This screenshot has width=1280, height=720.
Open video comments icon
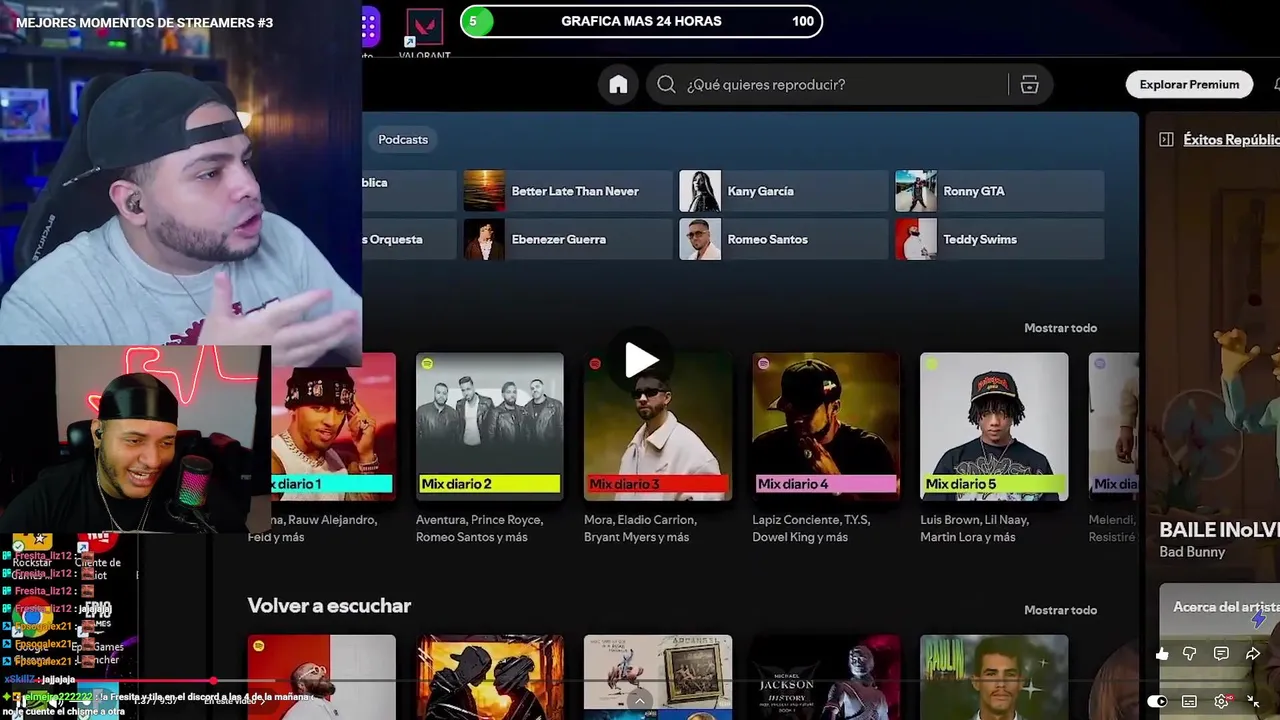point(1221,654)
